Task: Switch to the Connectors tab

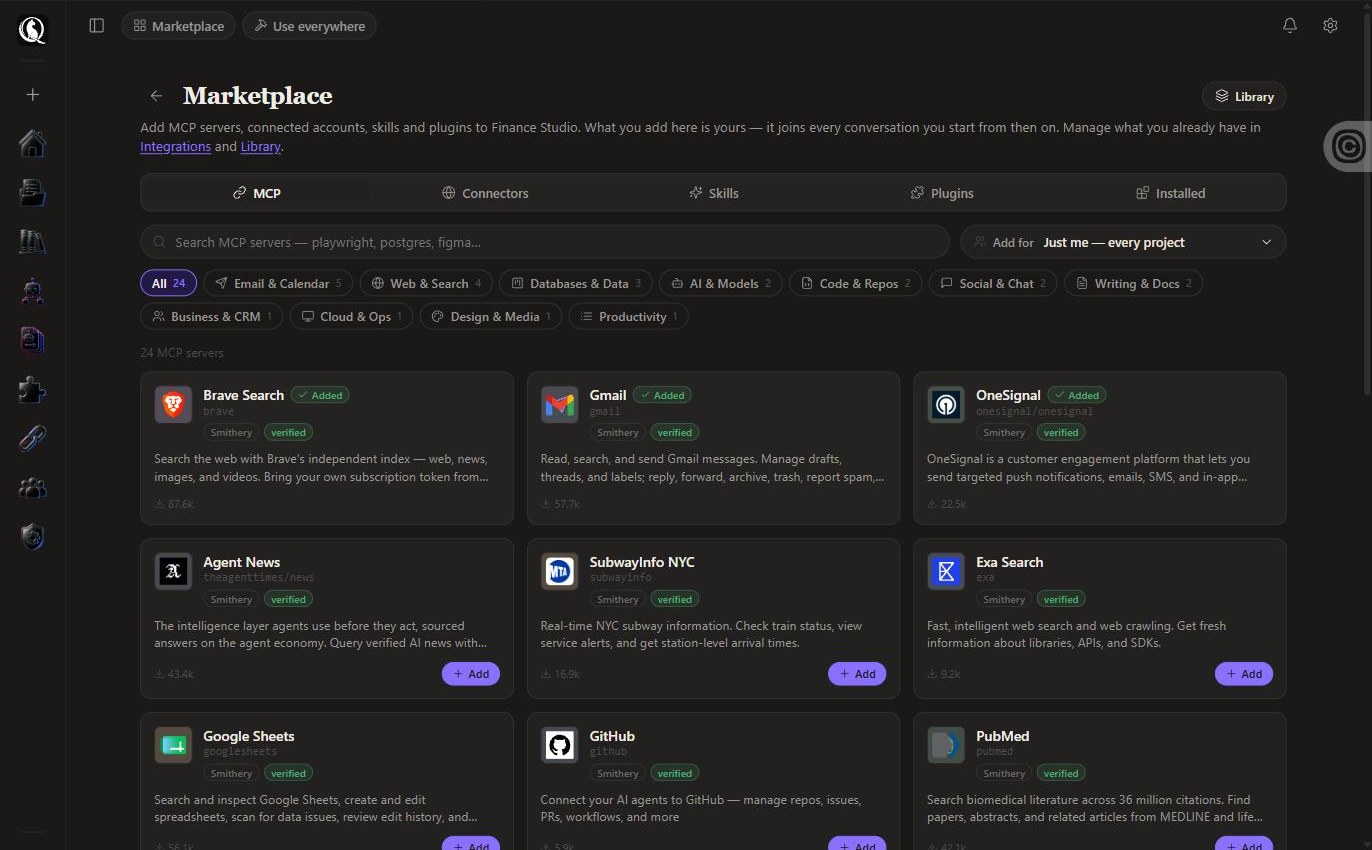Action: [x=485, y=193]
